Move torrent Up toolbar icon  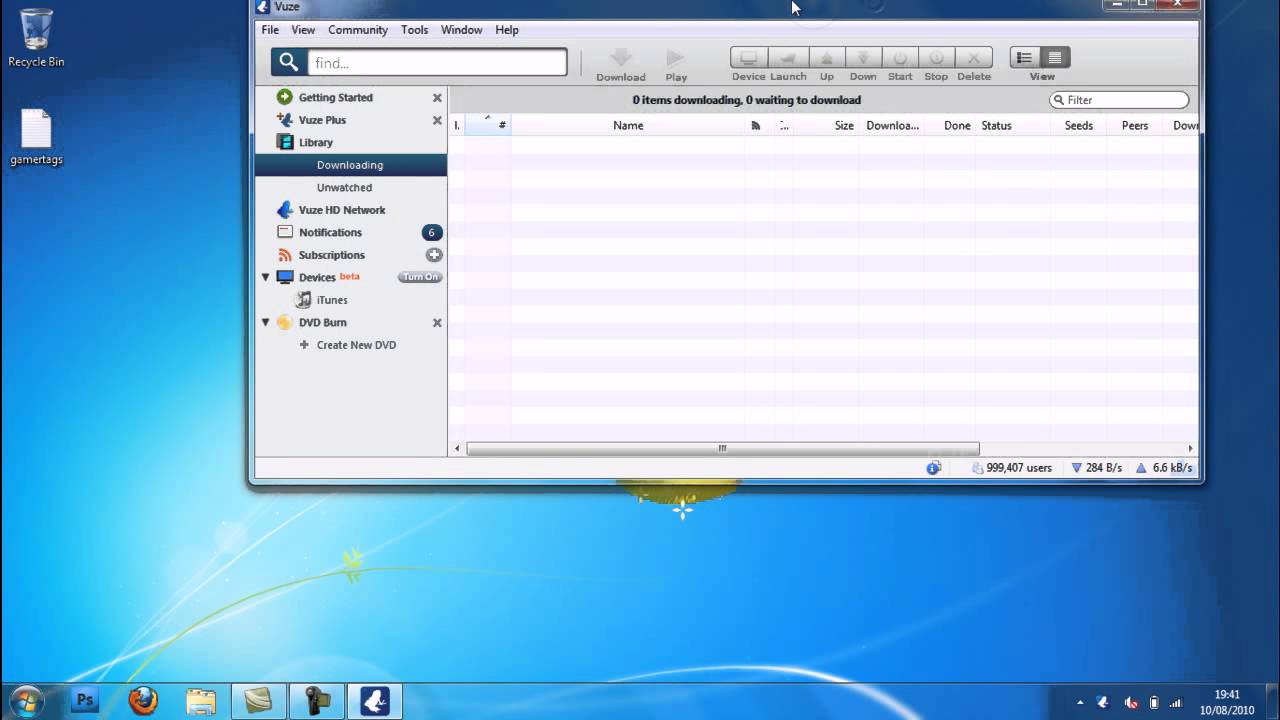[827, 58]
